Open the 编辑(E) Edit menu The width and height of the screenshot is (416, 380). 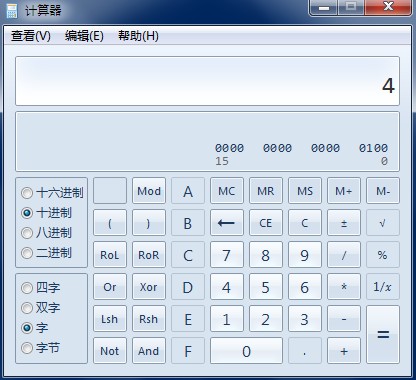[x=84, y=36]
